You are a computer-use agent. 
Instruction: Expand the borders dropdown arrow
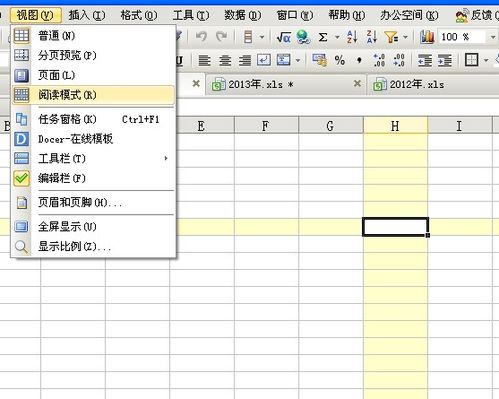[x=486, y=61]
